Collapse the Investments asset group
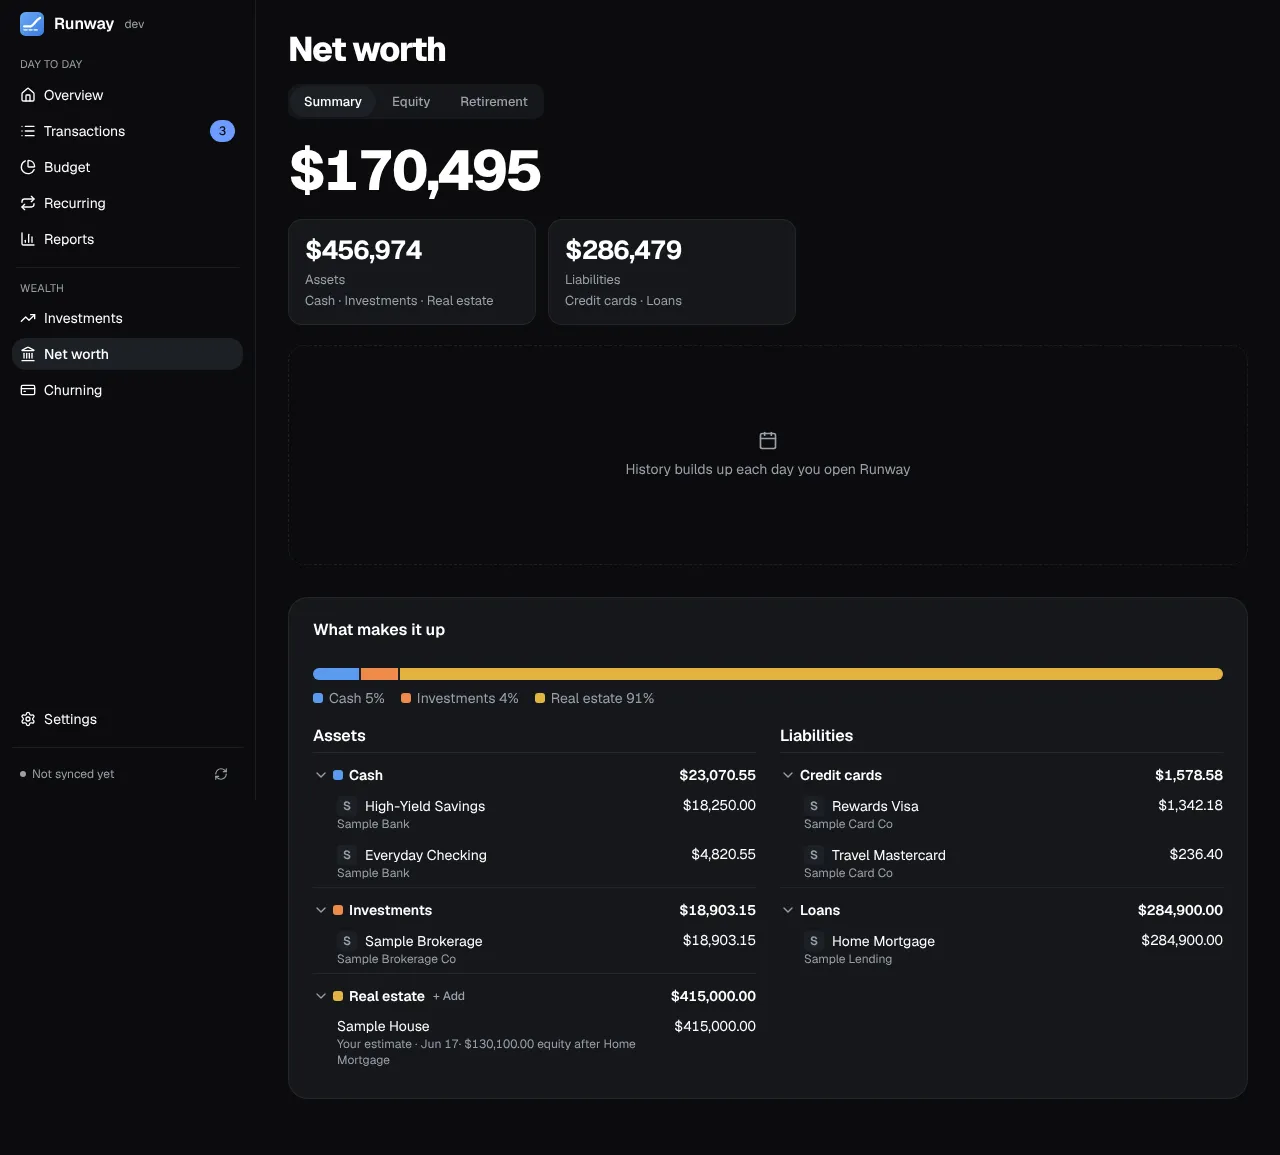The height and width of the screenshot is (1155, 1280). pos(321,910)
